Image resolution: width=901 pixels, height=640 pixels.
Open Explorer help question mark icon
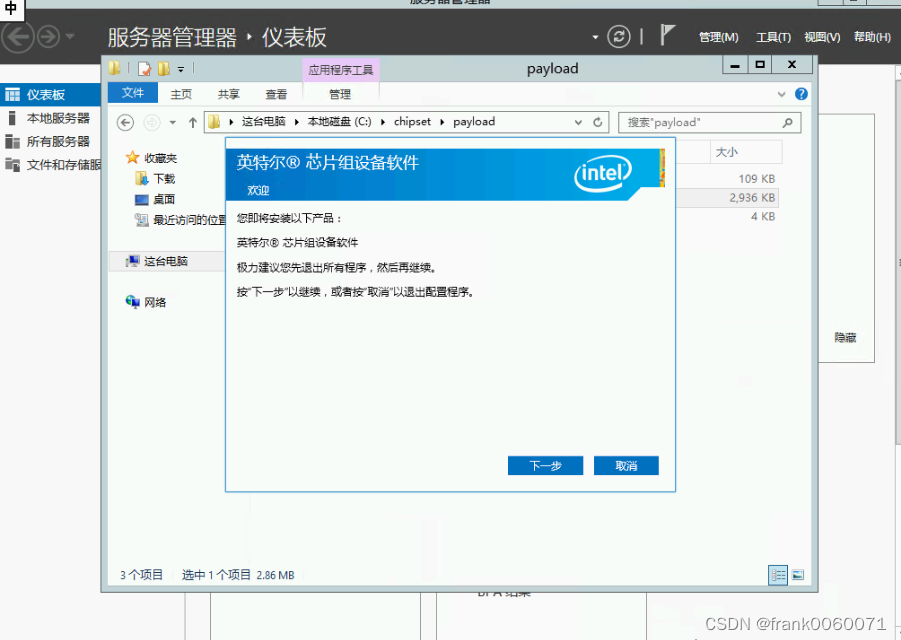801,94
